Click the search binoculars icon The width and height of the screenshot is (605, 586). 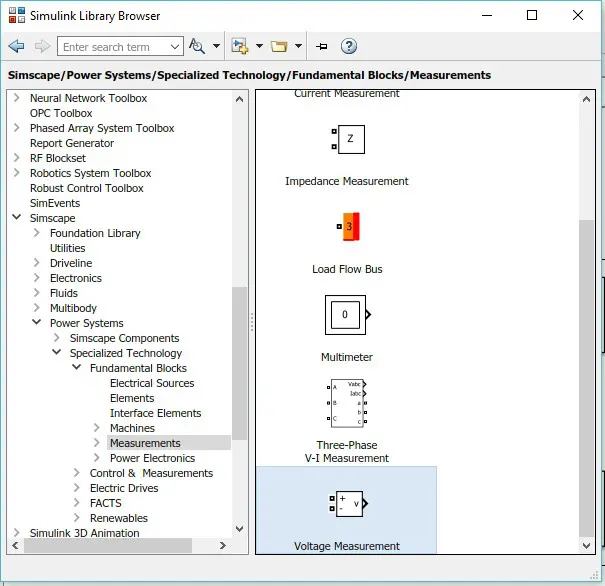pos(196,46)
